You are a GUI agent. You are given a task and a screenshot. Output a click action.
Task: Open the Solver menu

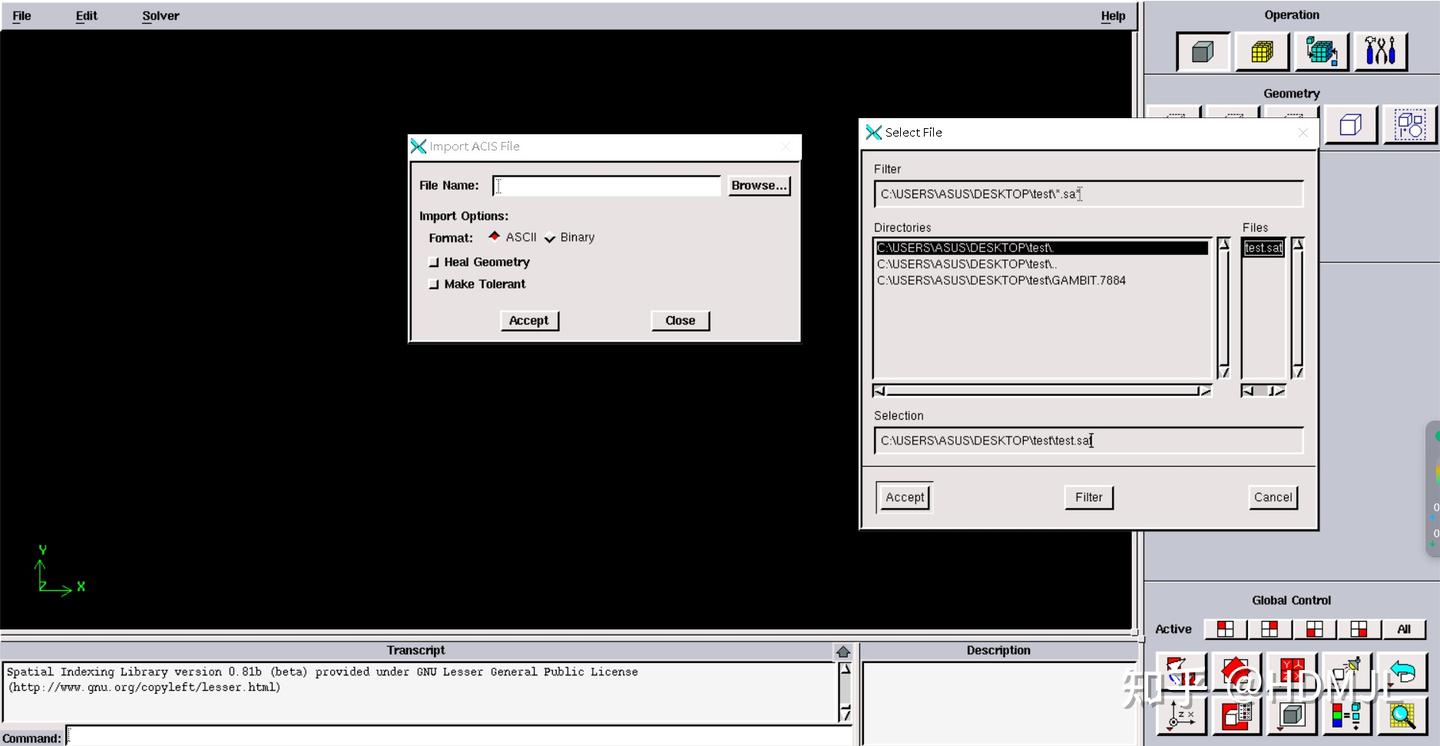click(160, 16)
